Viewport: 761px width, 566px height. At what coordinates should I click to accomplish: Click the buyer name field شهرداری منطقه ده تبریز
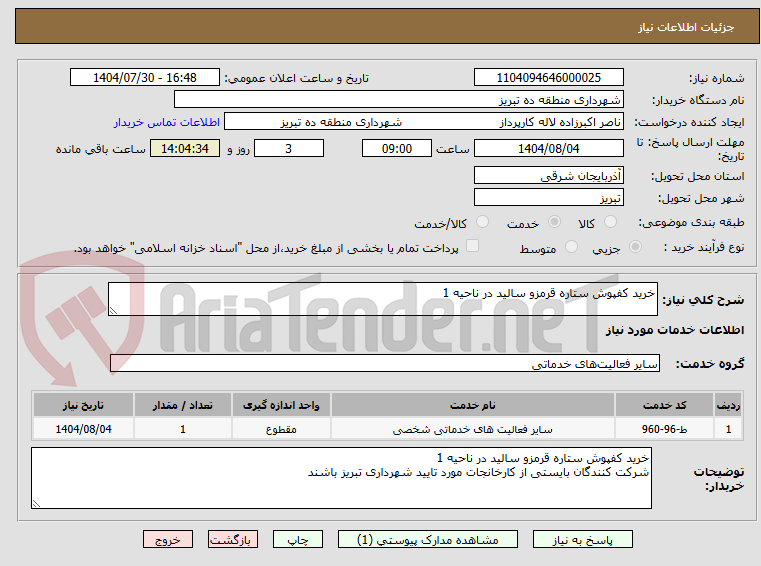(x=398, y=100)
